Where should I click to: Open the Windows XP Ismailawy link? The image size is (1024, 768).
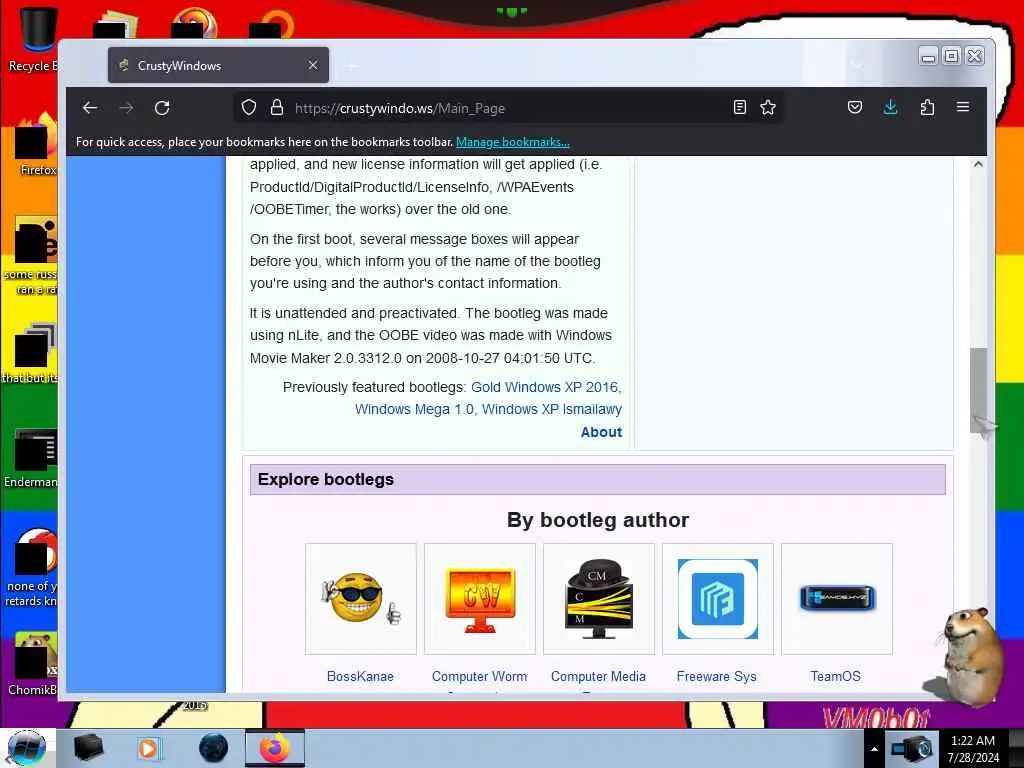[552, 409]
